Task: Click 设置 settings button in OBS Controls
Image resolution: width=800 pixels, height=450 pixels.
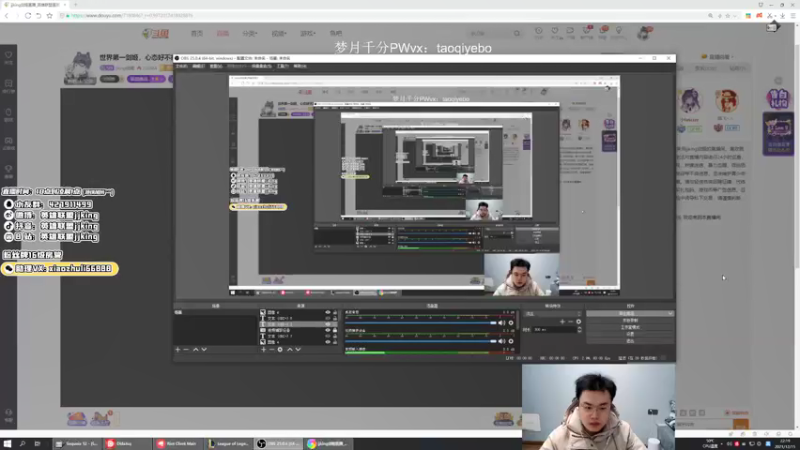Action: [631, 334]
